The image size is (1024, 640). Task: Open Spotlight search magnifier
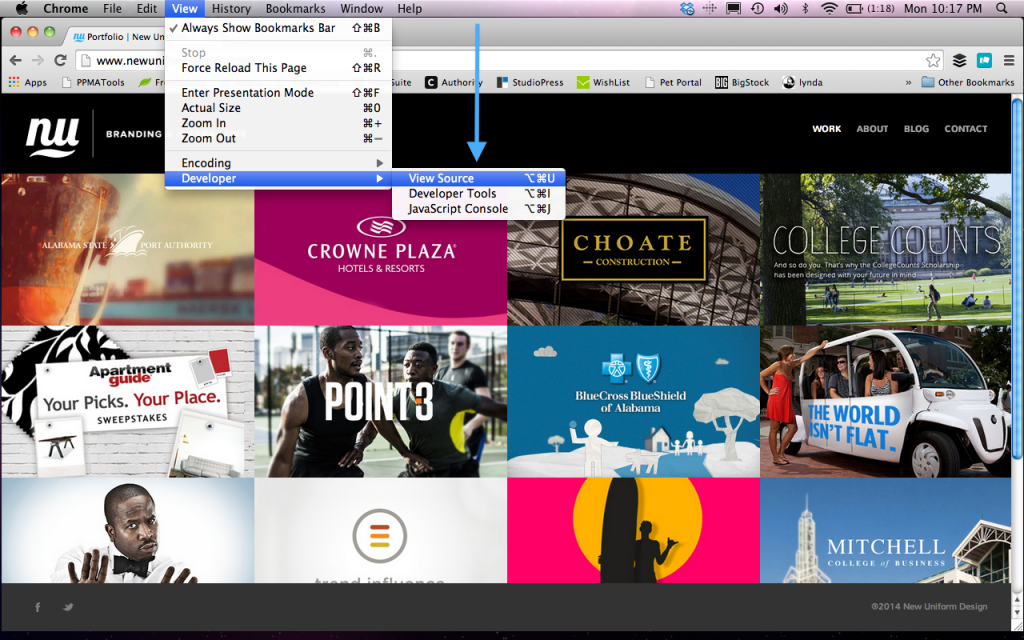pos(1002,8)
